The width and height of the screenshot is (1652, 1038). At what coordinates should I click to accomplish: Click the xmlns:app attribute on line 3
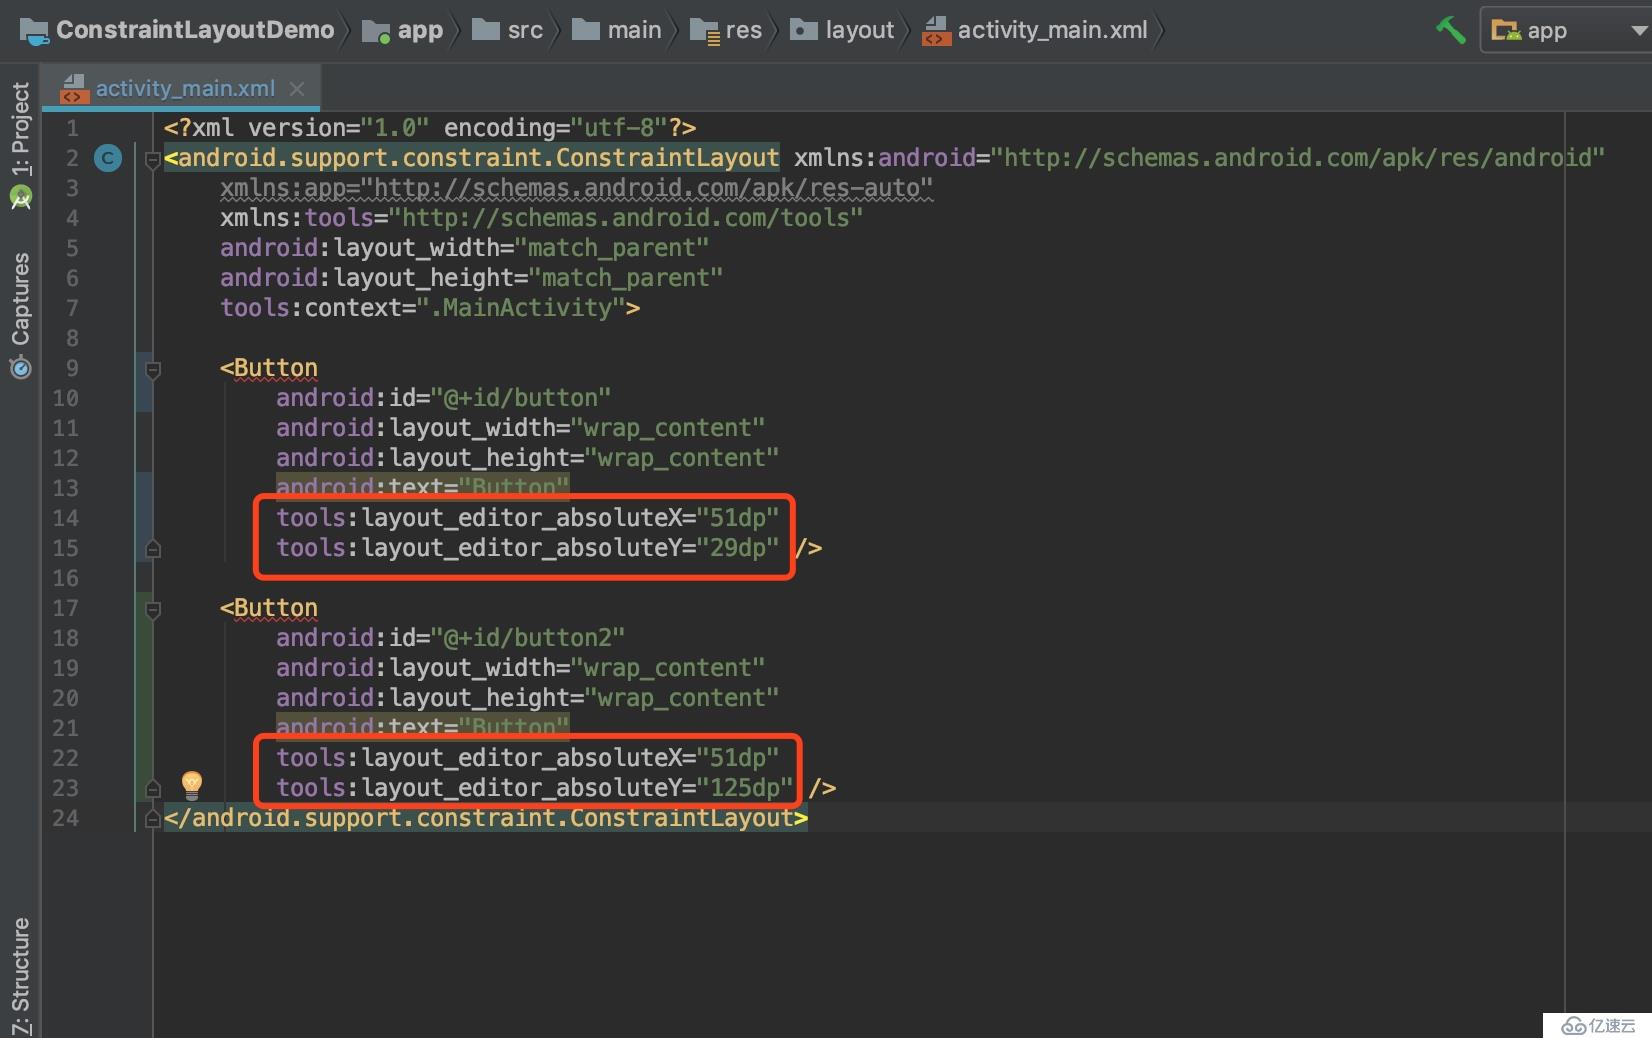coord(576,188)
